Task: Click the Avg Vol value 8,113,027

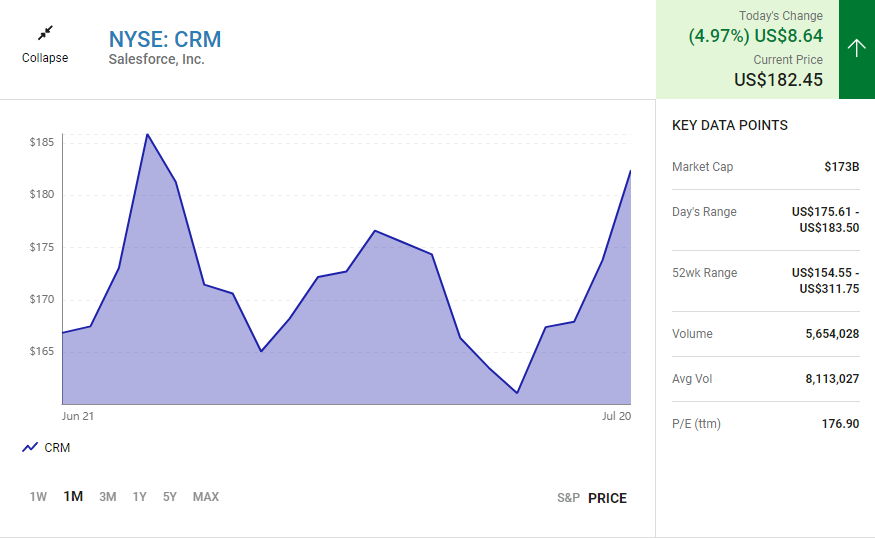Action: 832,379
